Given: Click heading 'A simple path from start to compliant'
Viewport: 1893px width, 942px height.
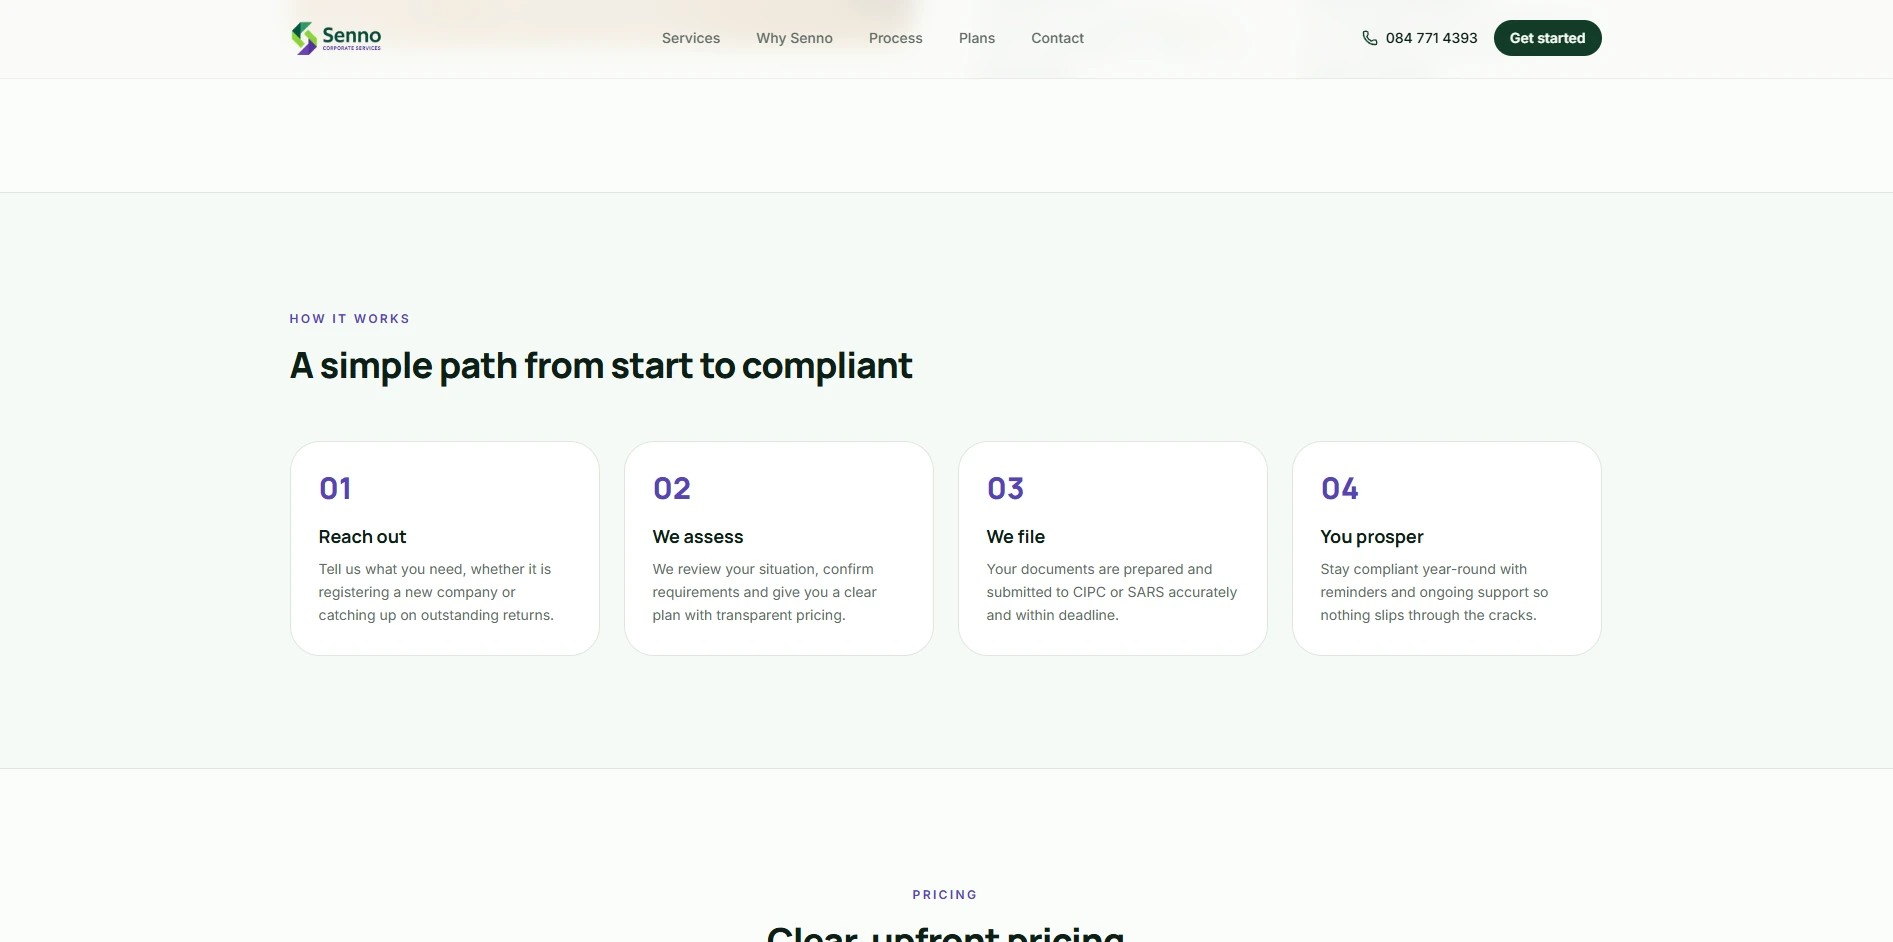Looking at the screenshot, I should (601, 366).
